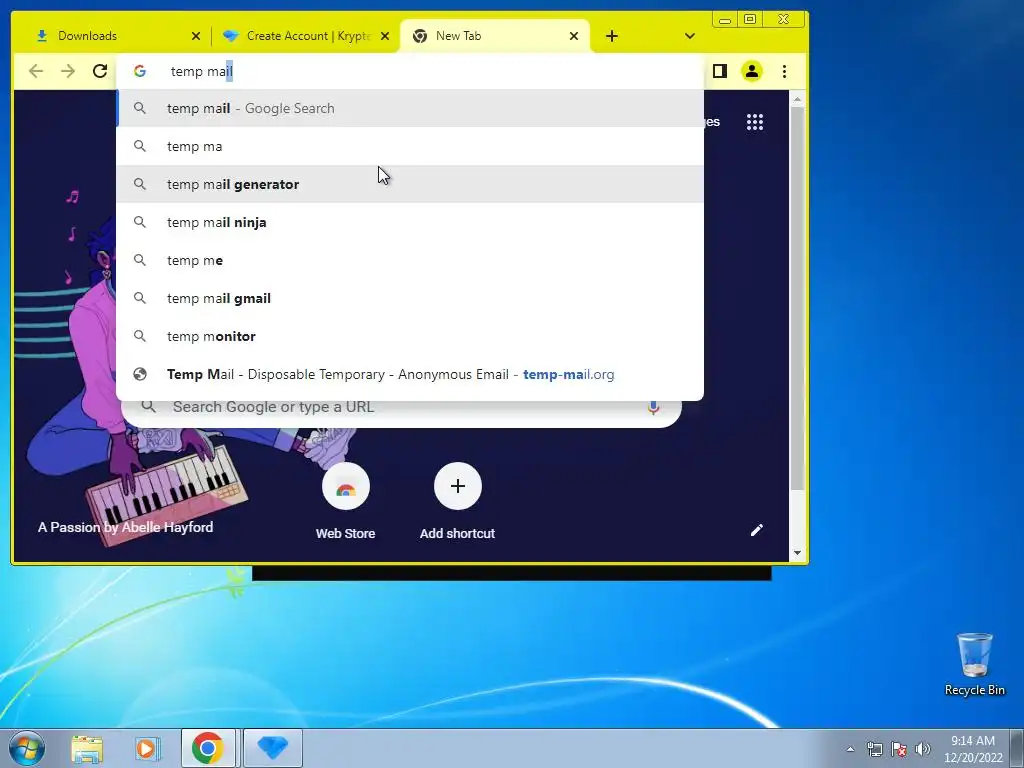This screenshot has width=1024, height=768.
Task: Show hidden system tray icons
Action: [850, 749]
